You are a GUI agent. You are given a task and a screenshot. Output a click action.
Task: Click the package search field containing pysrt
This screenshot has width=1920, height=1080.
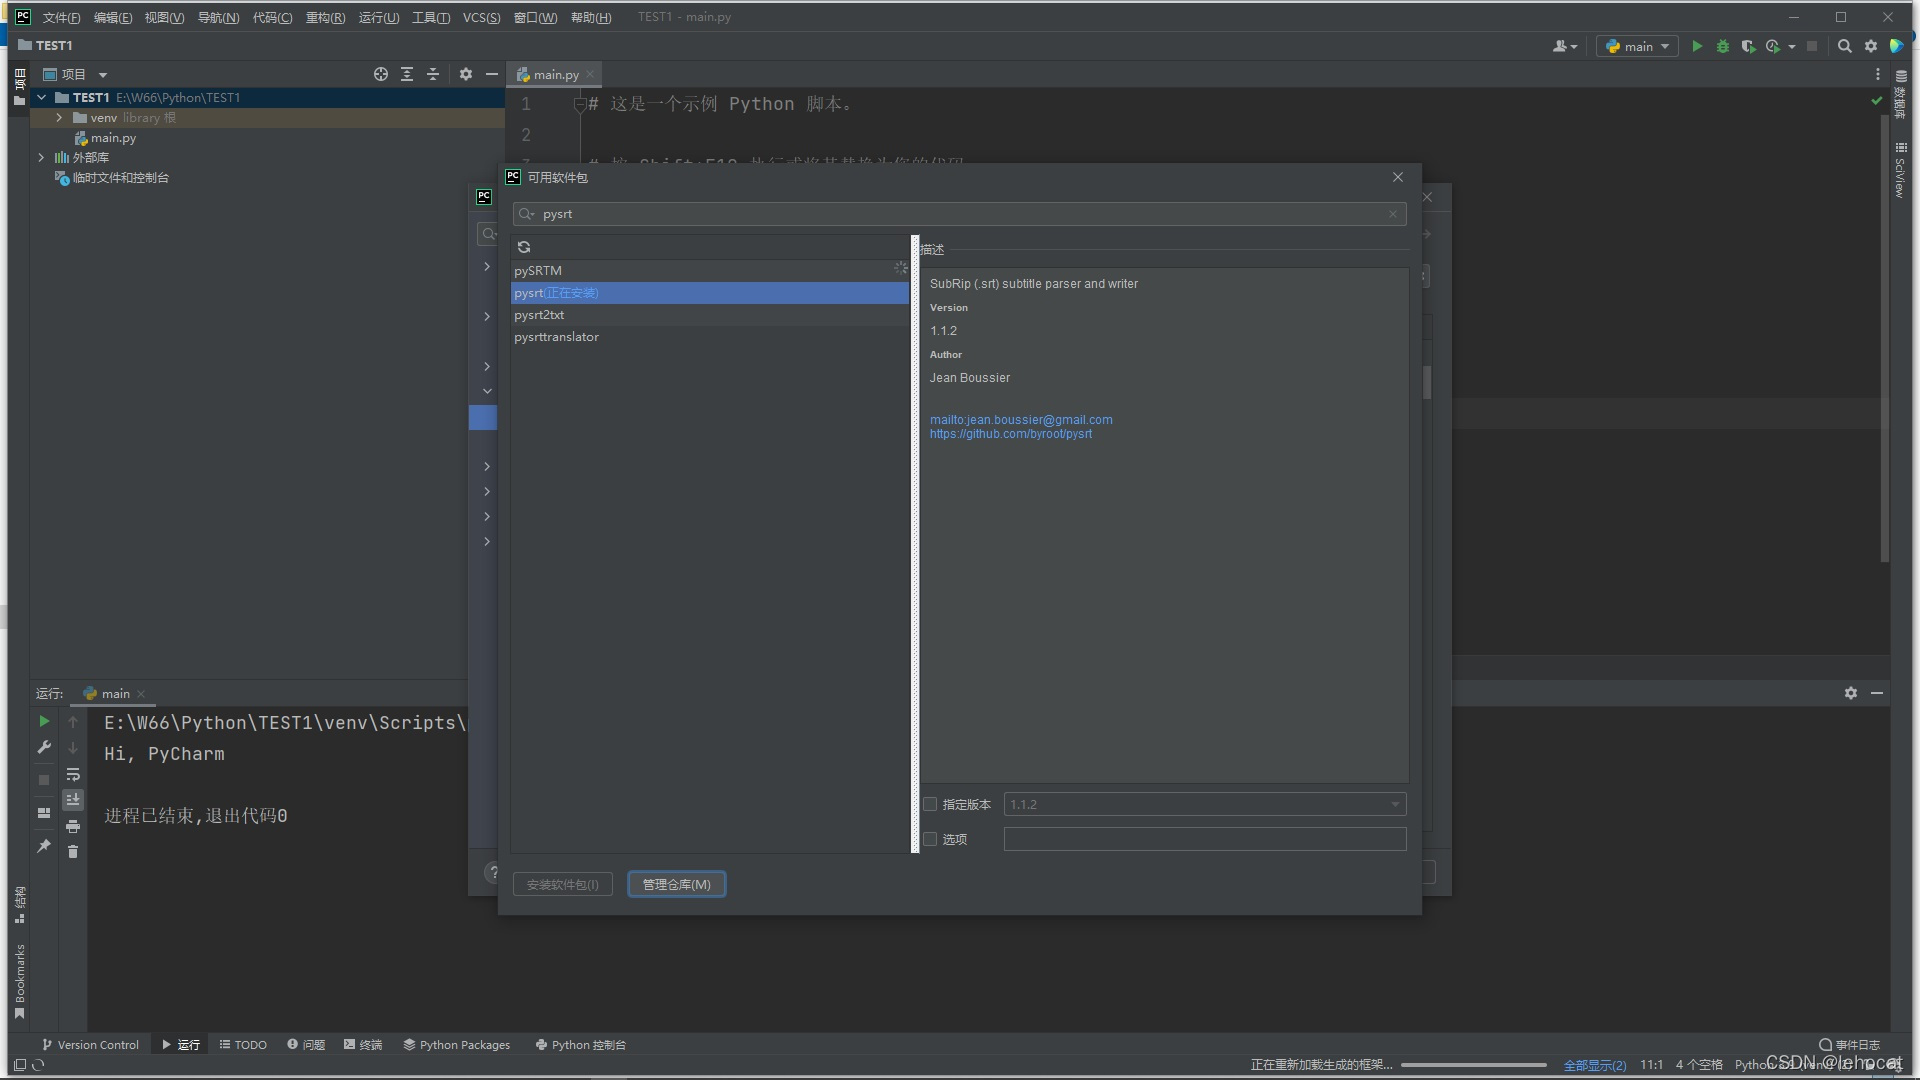pyautogui.click(x=959, y=214)
